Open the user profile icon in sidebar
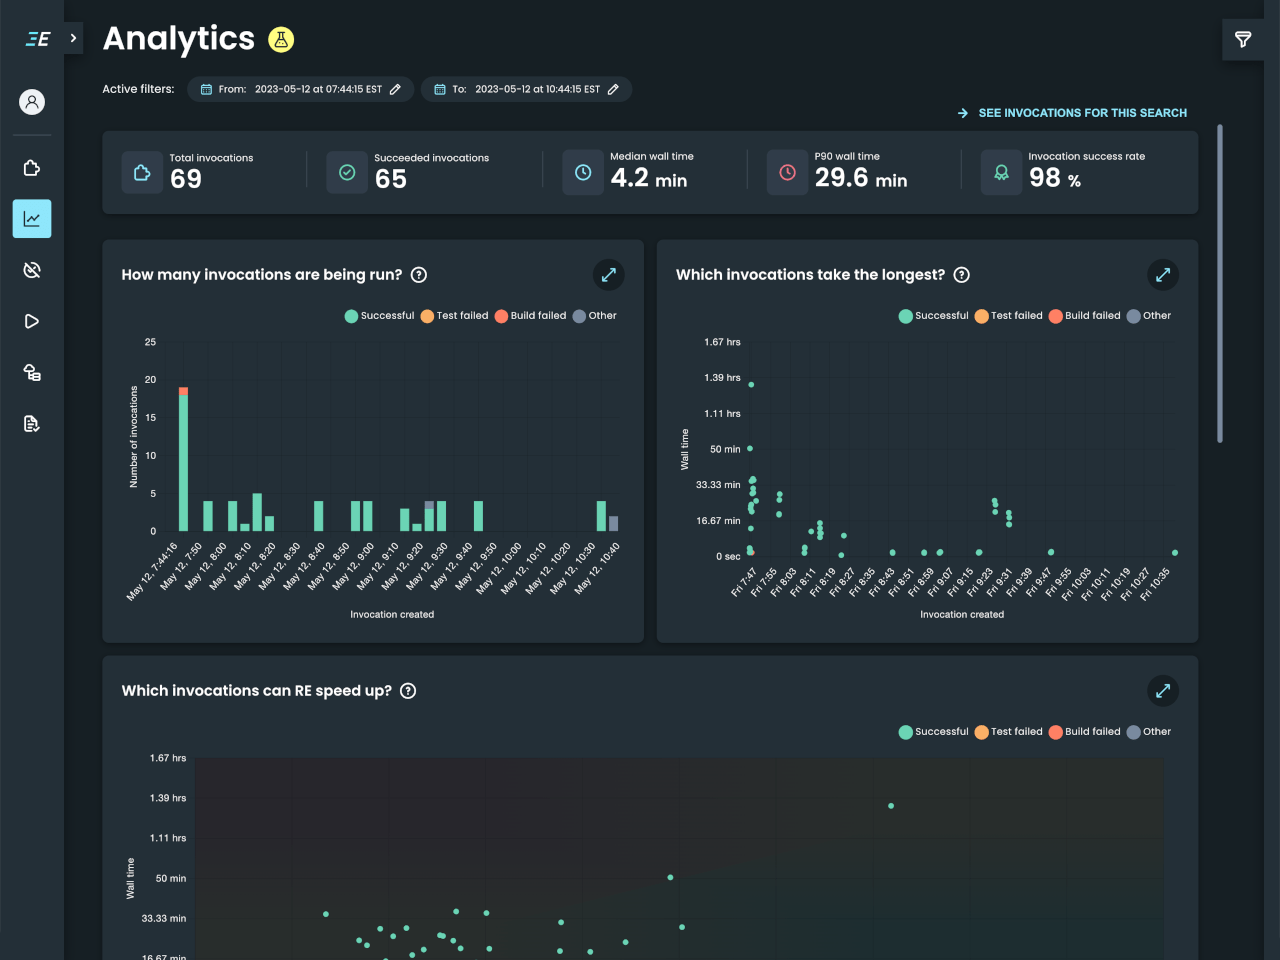1280x960 pixels. (31, 101)
